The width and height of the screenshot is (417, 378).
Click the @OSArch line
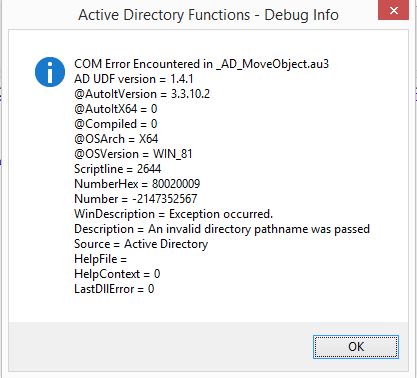click(116, 139)
